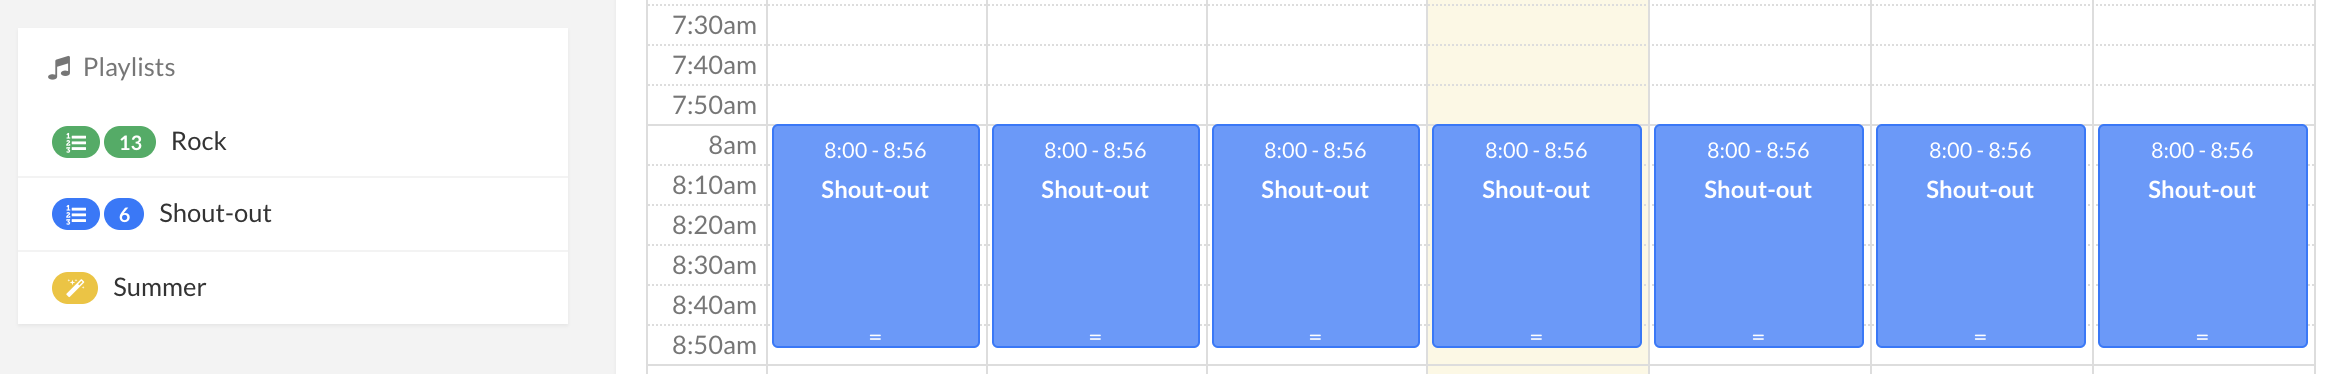Open the Rock playlist

[198, 142]
